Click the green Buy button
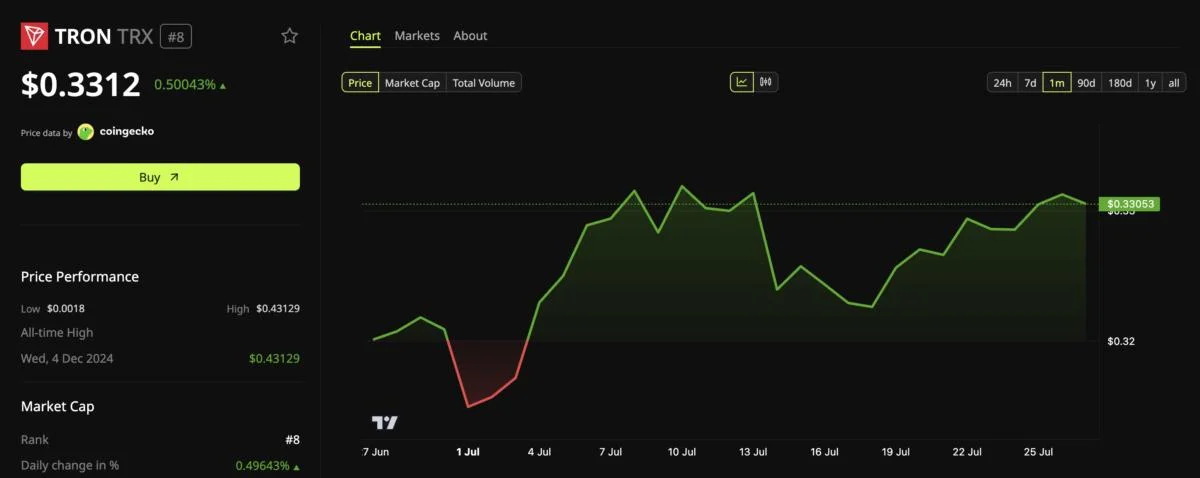Screen dimensions: 1200x478 [160, 177]
